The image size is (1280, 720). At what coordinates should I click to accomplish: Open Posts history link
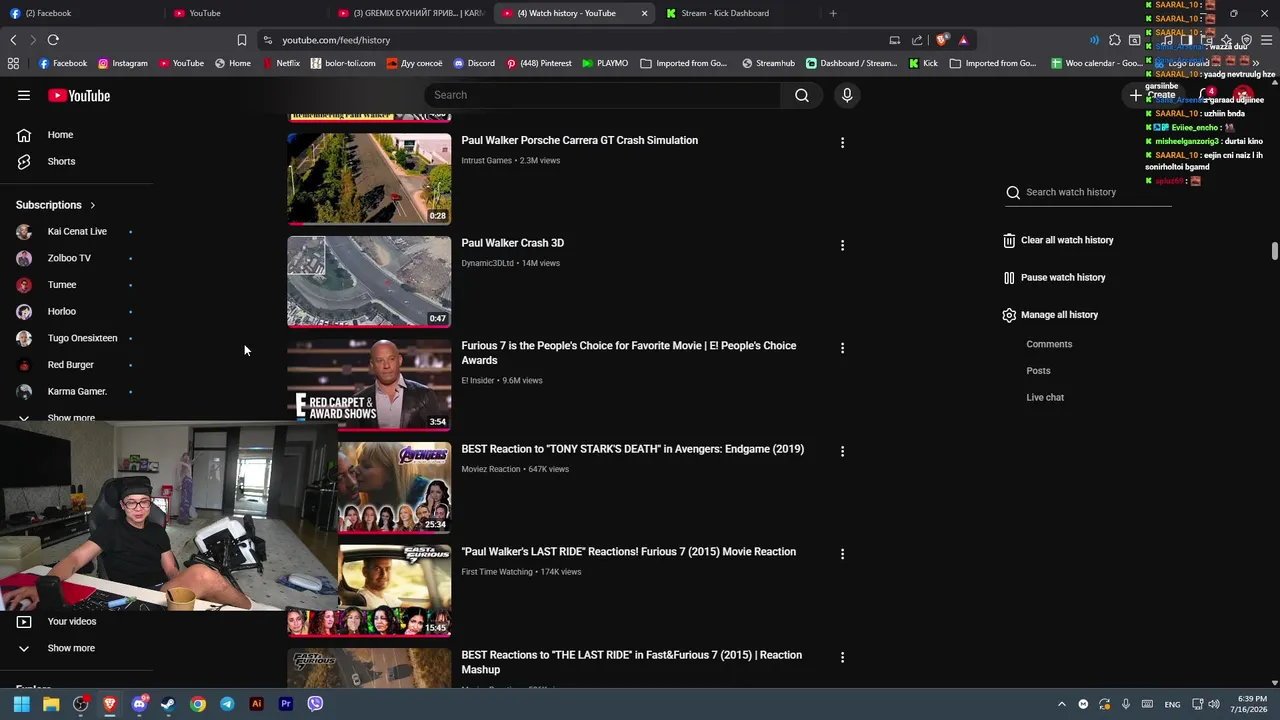(1038, 371)
